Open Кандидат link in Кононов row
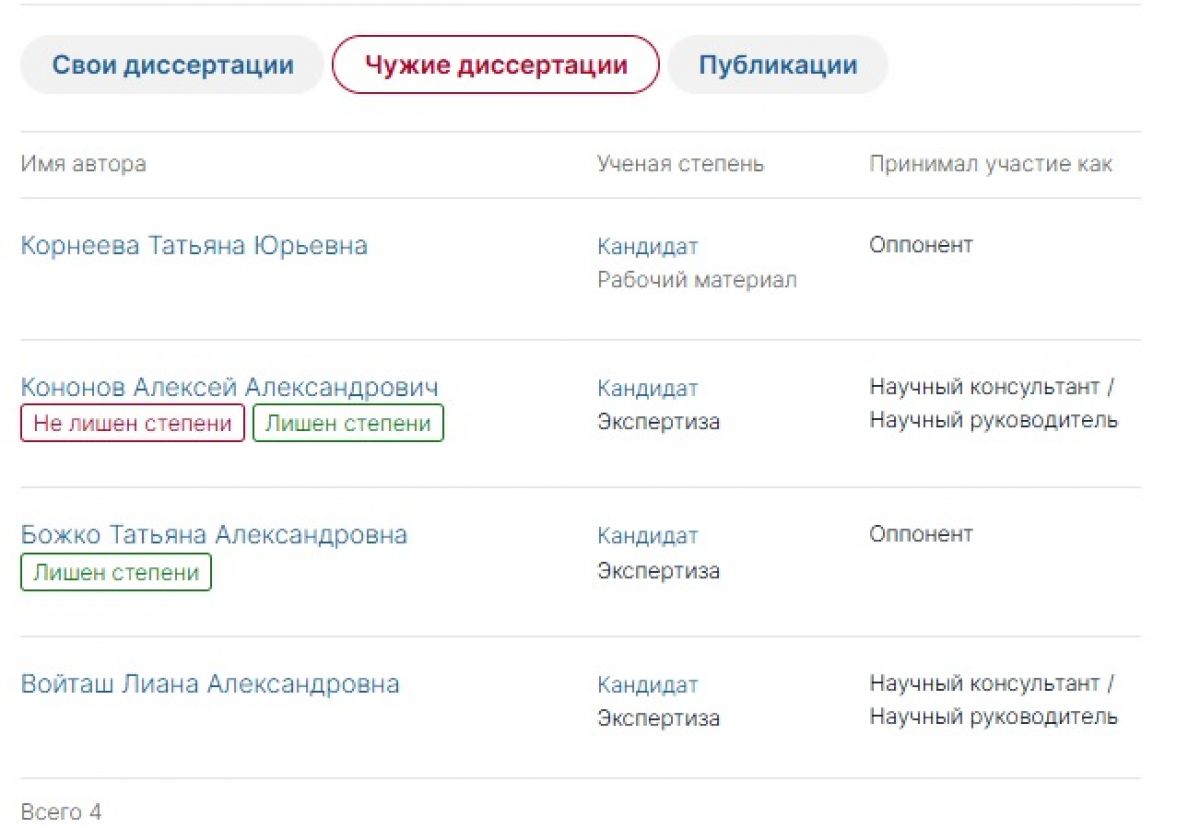Viewport: 1200px width, 840px height. 648,389
